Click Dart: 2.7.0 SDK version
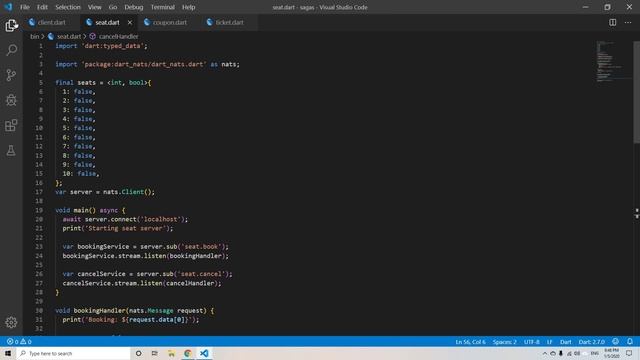640x360 pixels. pos(591,342)
